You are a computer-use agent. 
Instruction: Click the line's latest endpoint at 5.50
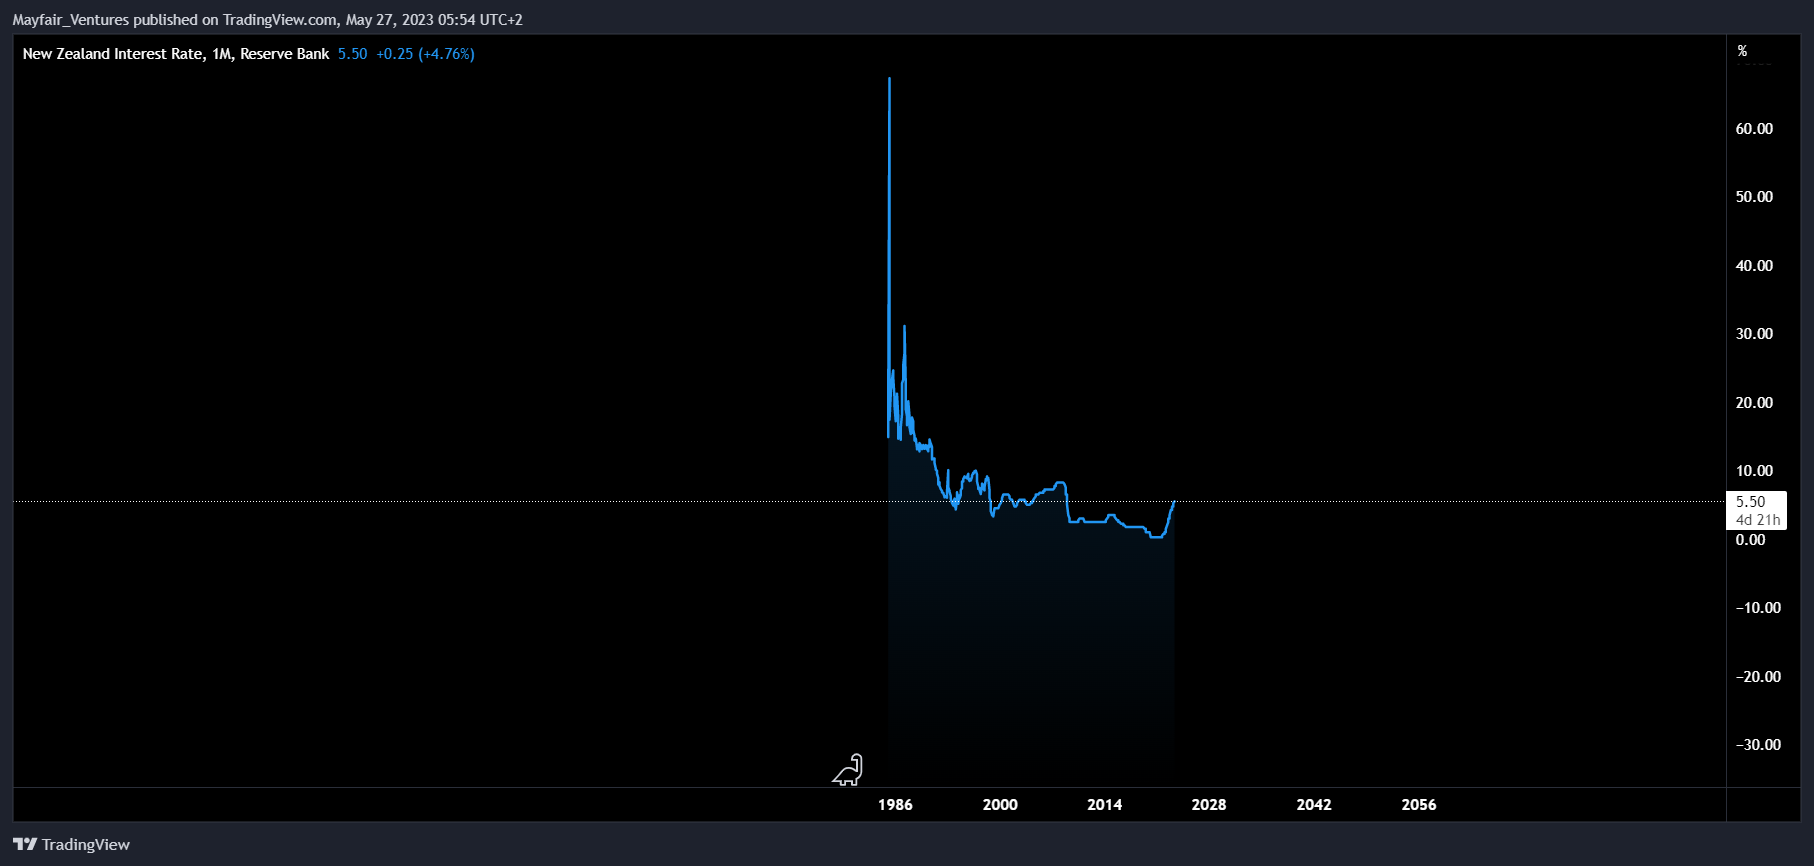[x=1174, y=502]
